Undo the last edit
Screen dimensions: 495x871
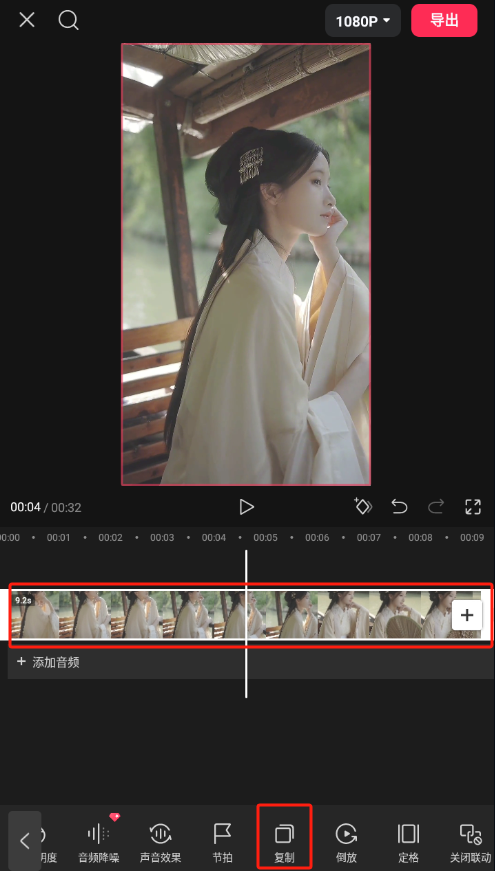(399, 506)
